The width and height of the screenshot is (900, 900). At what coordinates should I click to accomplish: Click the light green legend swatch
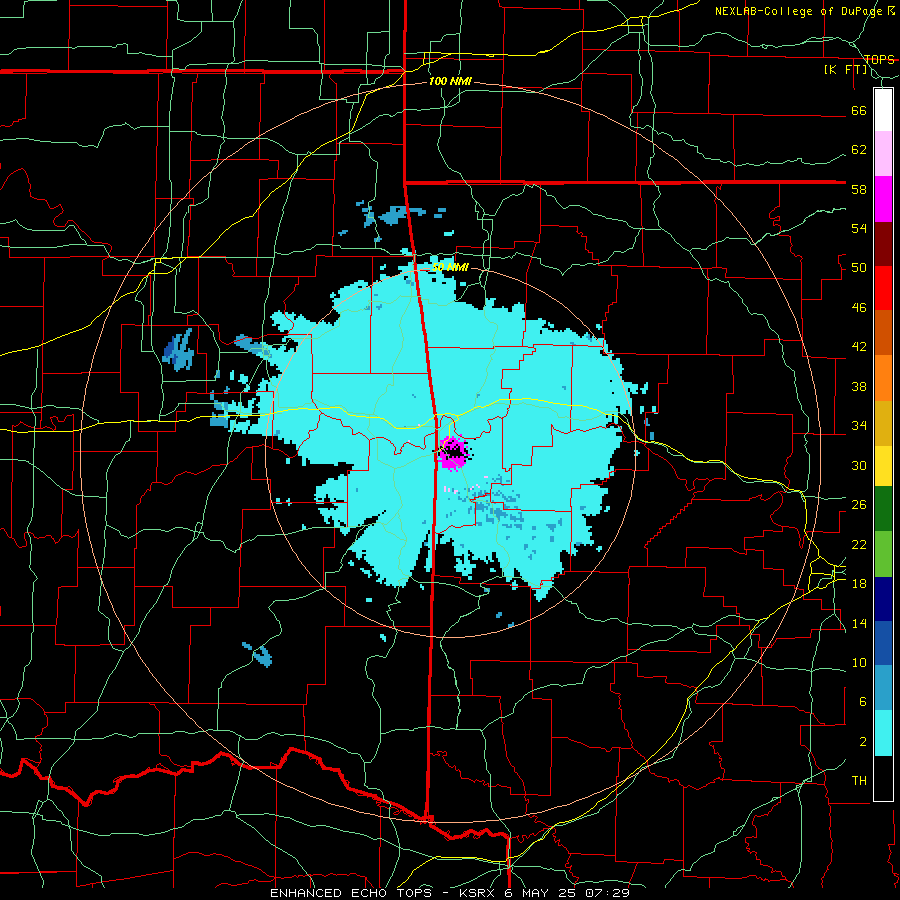tap(883, 554)
